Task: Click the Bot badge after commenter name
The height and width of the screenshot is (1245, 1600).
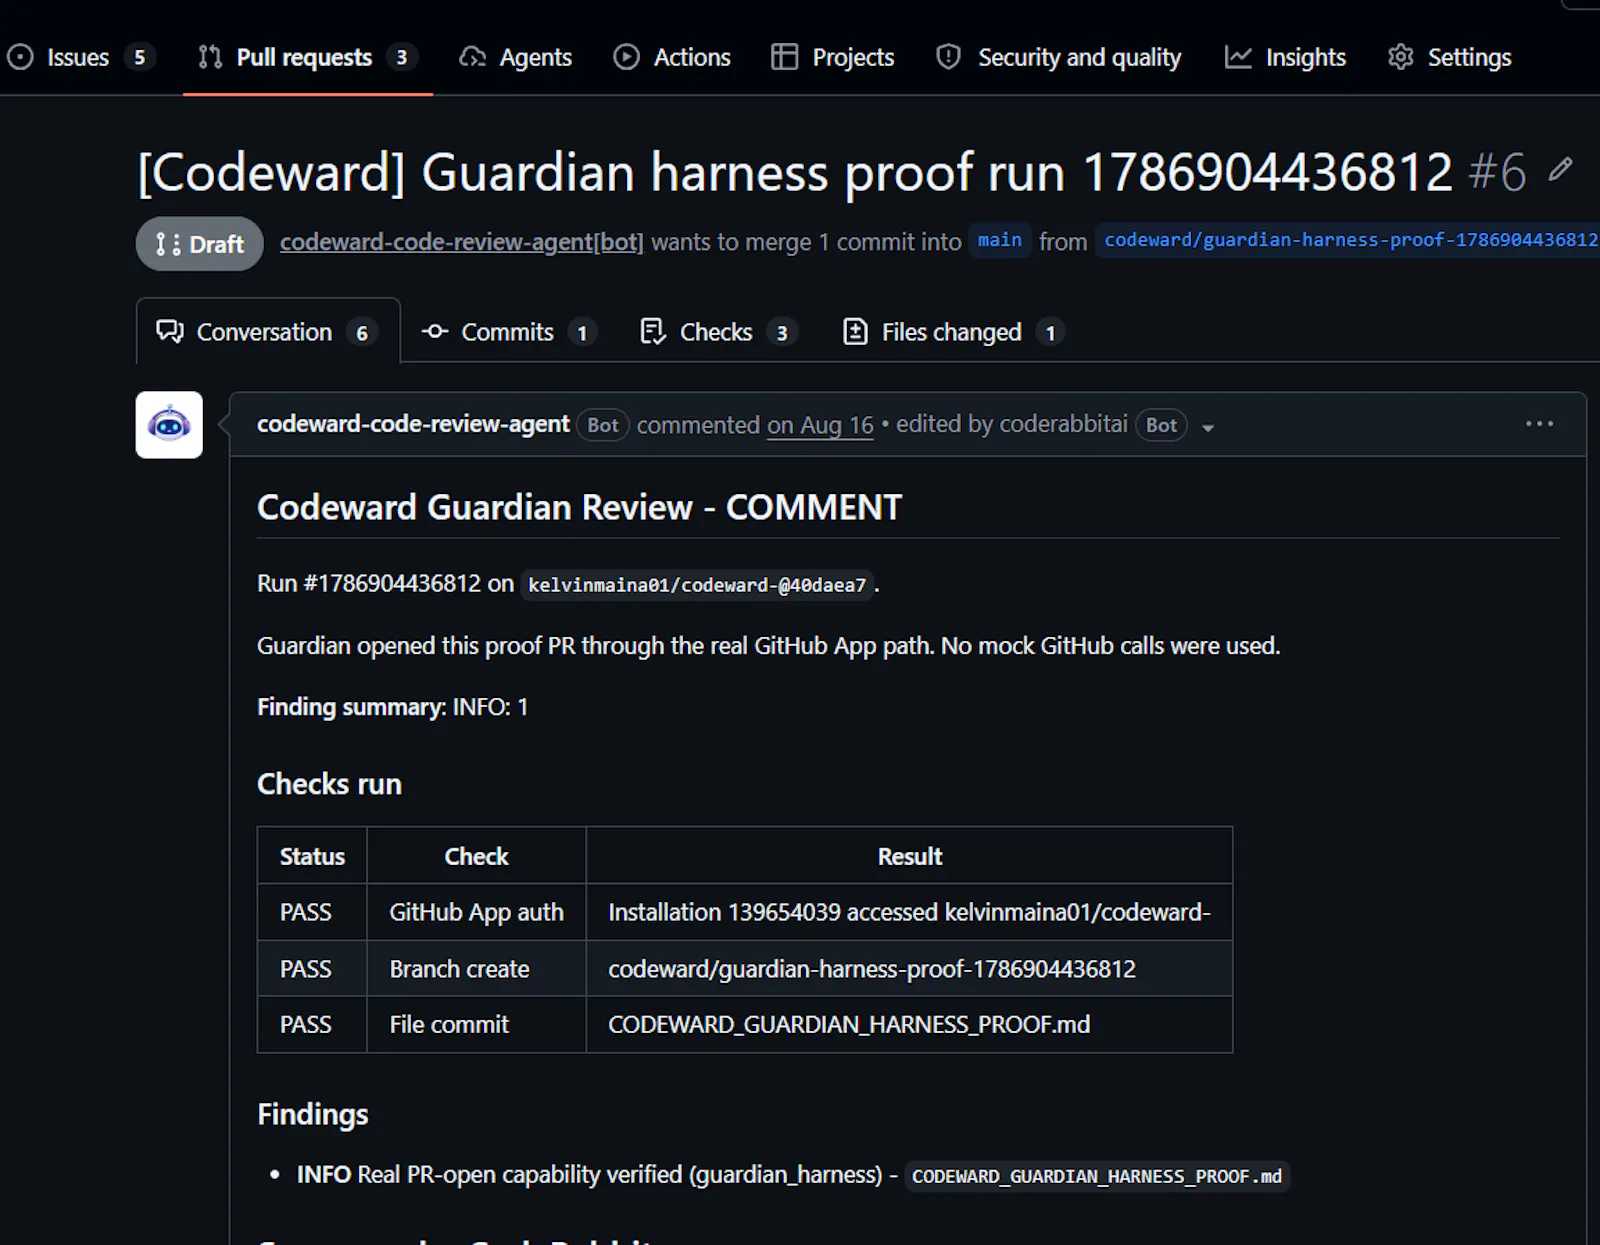Action: point(603,425)
